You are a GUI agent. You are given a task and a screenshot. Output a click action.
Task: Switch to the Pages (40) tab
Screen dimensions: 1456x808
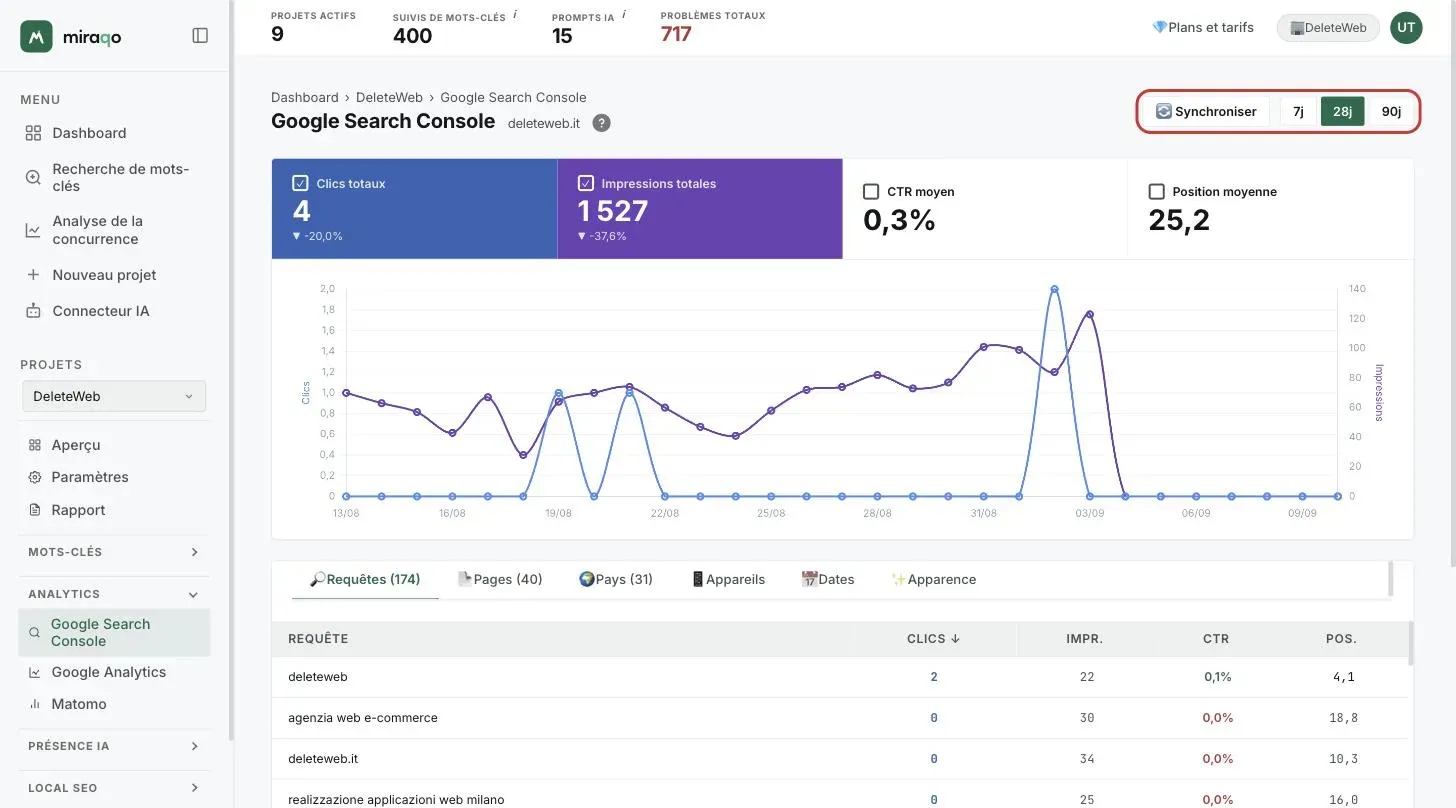tap(500, 579)
